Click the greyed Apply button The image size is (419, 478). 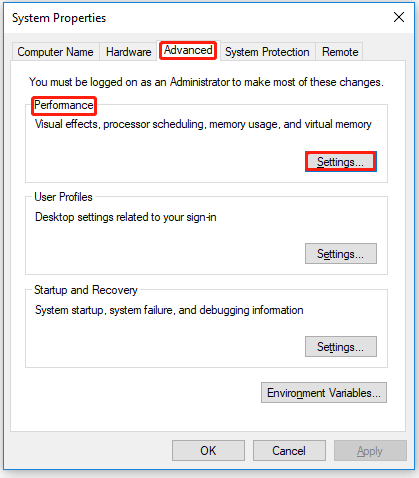point(370,451)
